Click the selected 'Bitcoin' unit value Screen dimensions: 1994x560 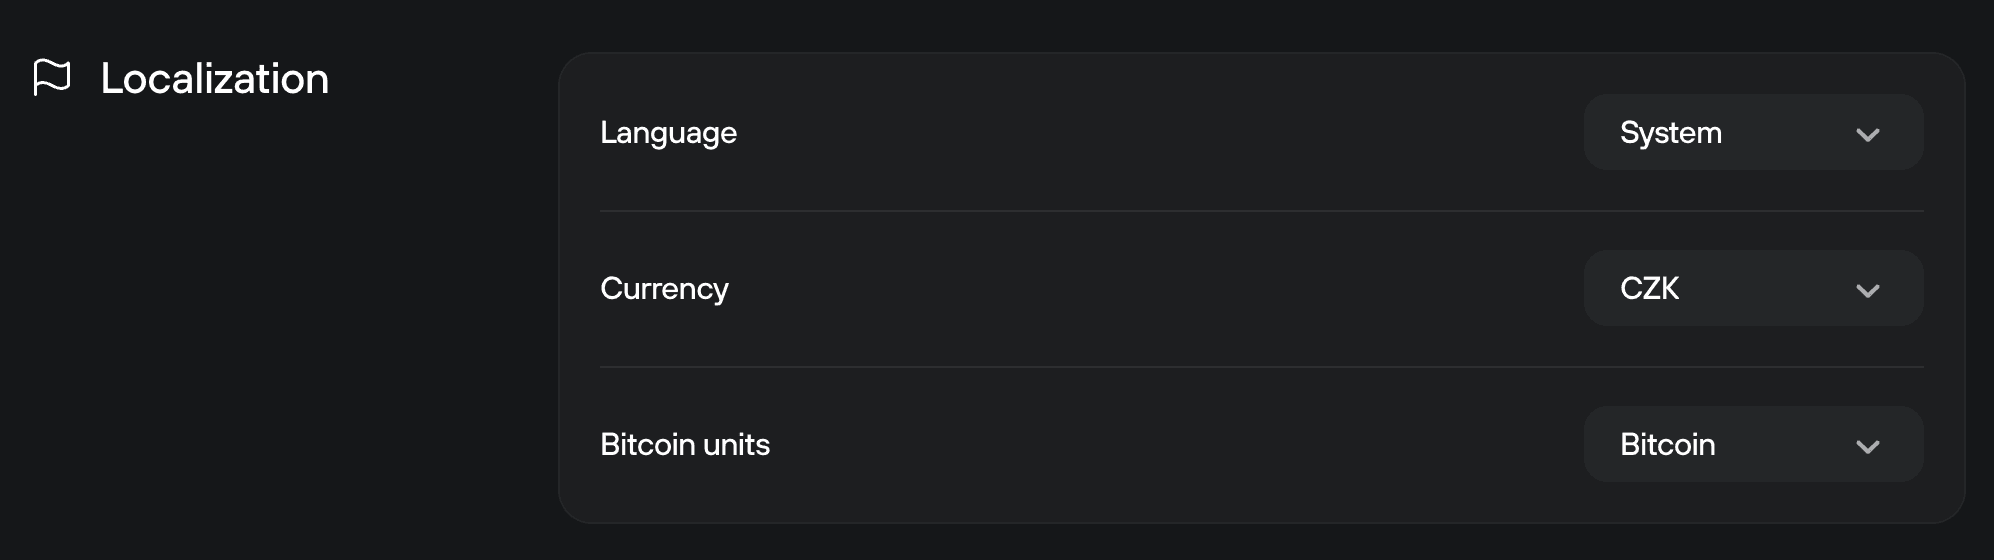(x=1667, y=445)
